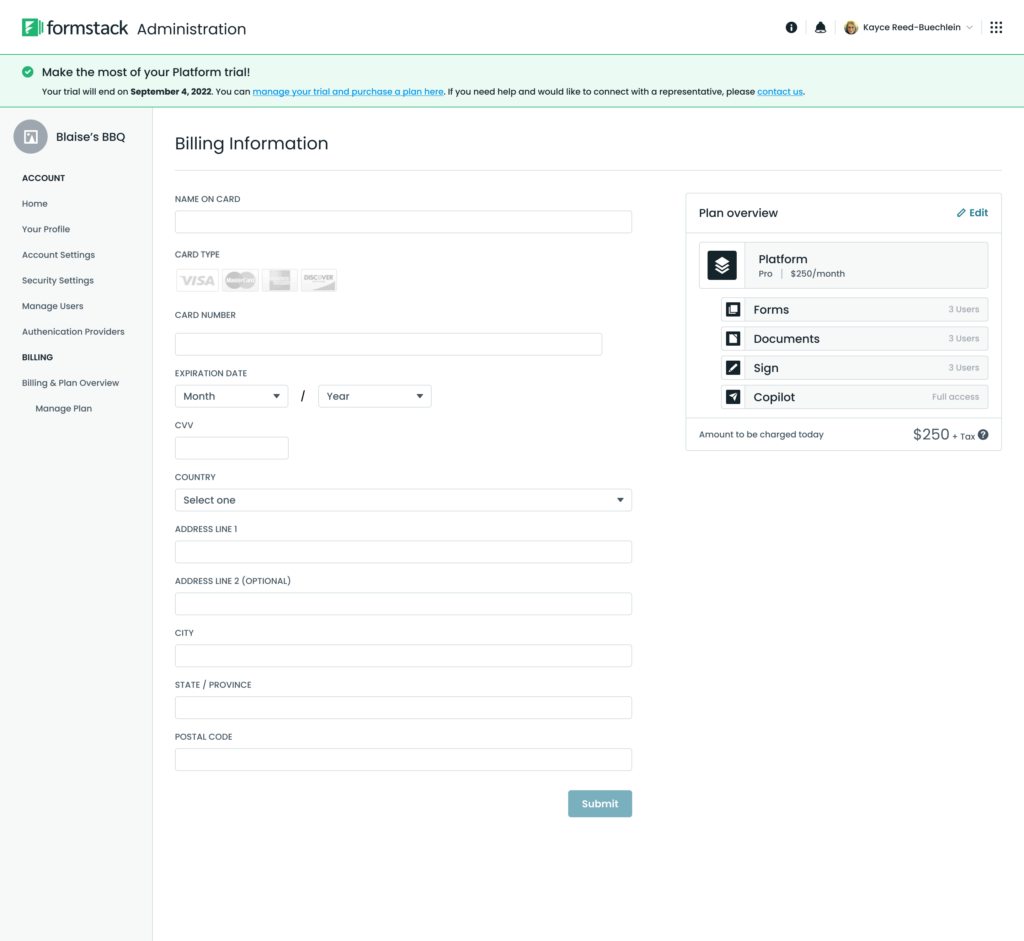Screen dimensions: 1024x941
Task: Click the info circle icon in header
Action: point(791,27)
